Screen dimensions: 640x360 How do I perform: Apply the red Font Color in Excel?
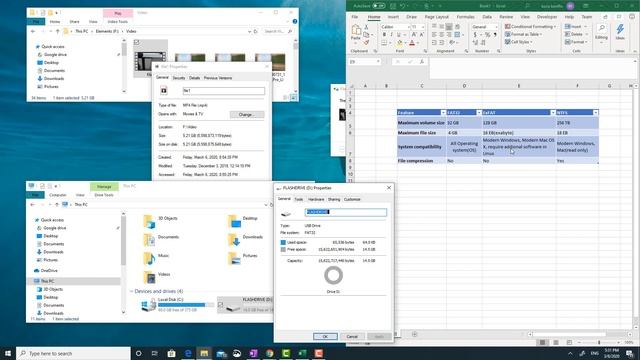412,42
